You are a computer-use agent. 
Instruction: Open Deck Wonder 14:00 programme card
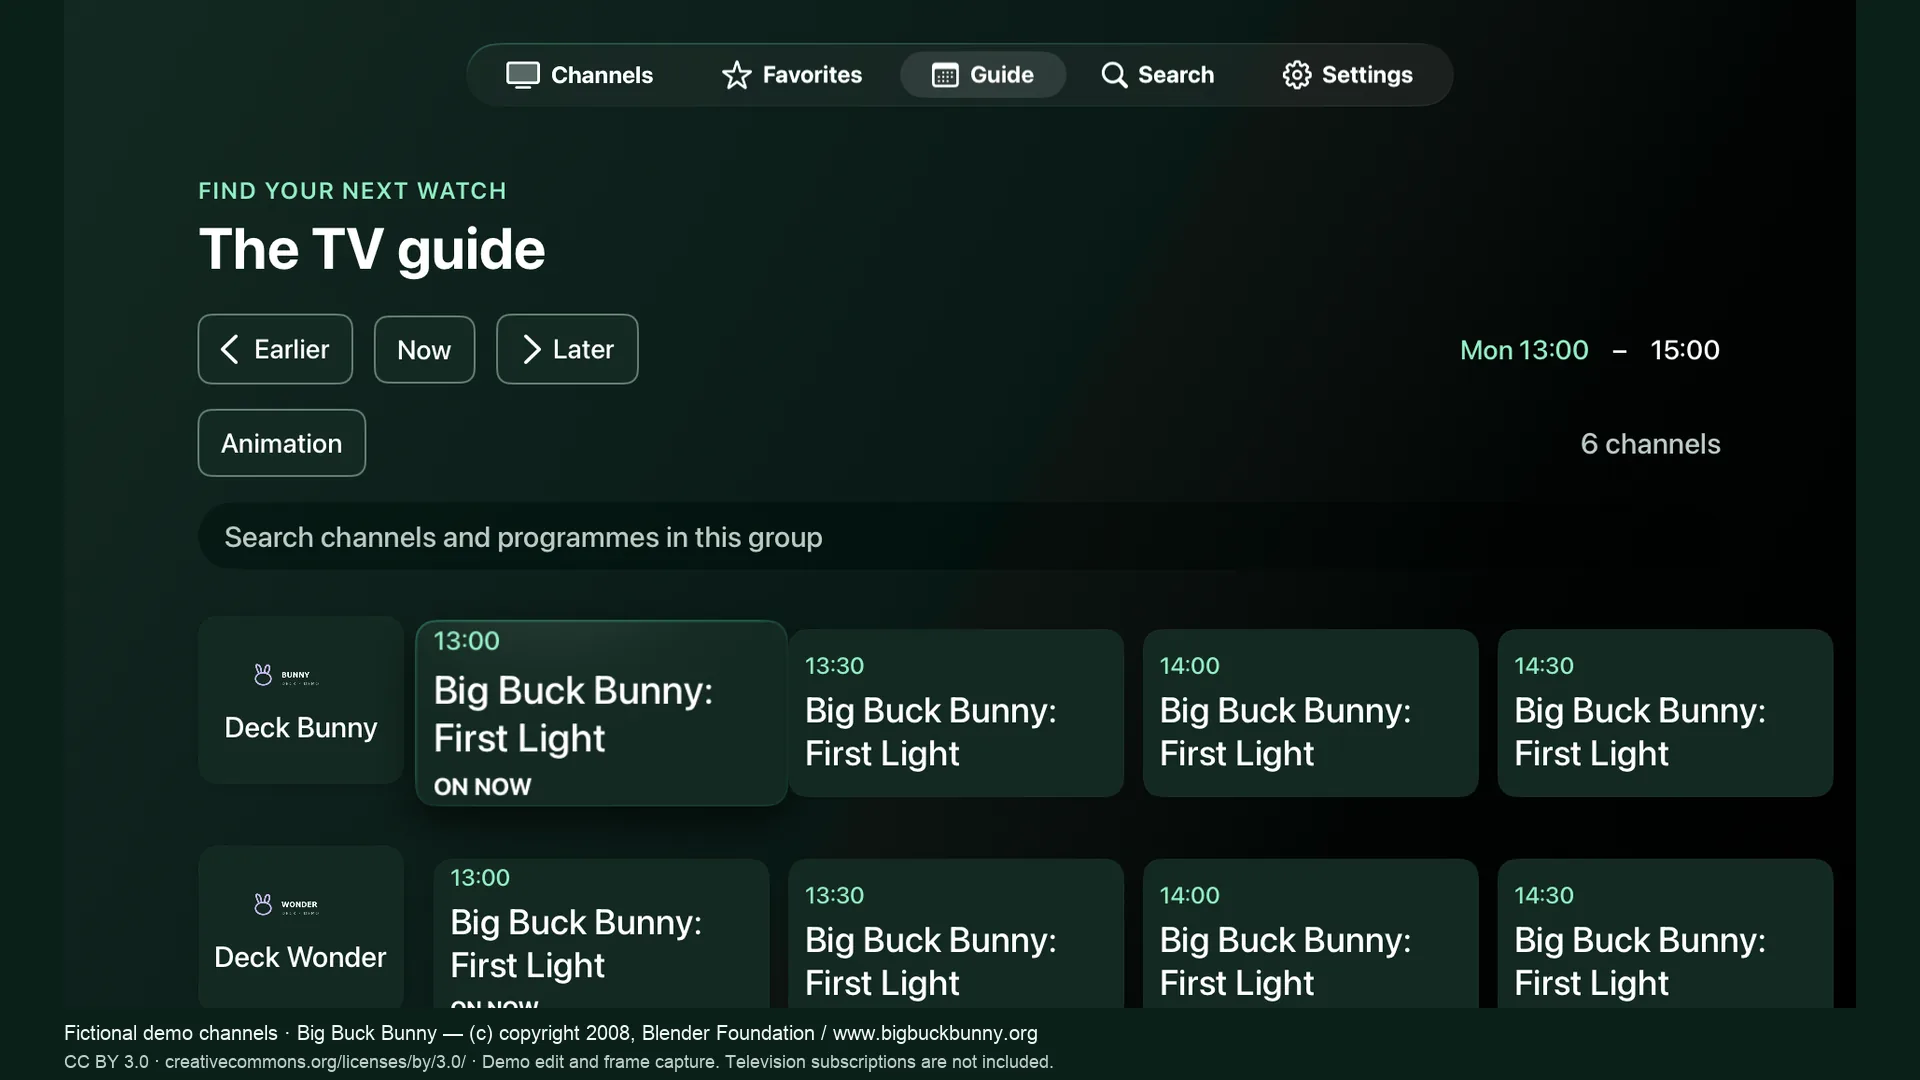[1310, 933]
